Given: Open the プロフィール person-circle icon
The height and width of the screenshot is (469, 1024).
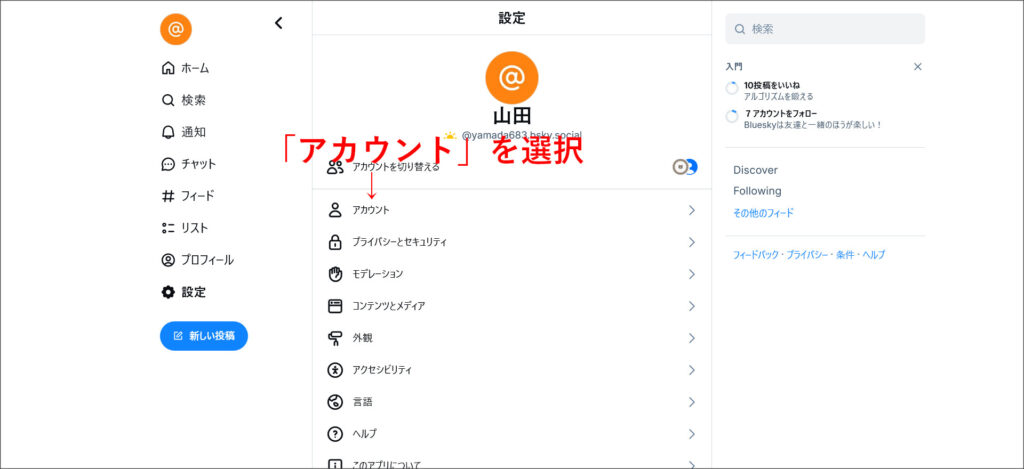Looking at the screenshot, I should [168, 260].
